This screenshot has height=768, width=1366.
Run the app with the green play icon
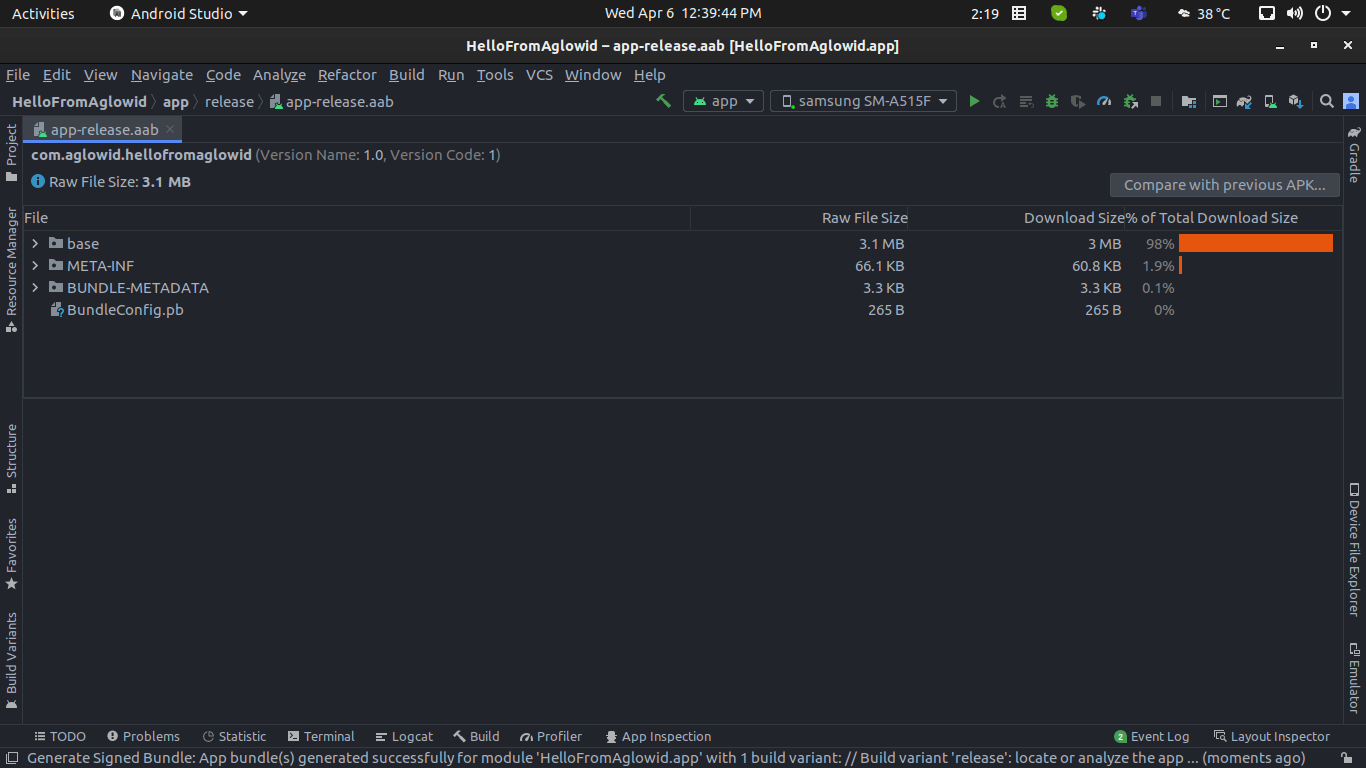point(974,101)
